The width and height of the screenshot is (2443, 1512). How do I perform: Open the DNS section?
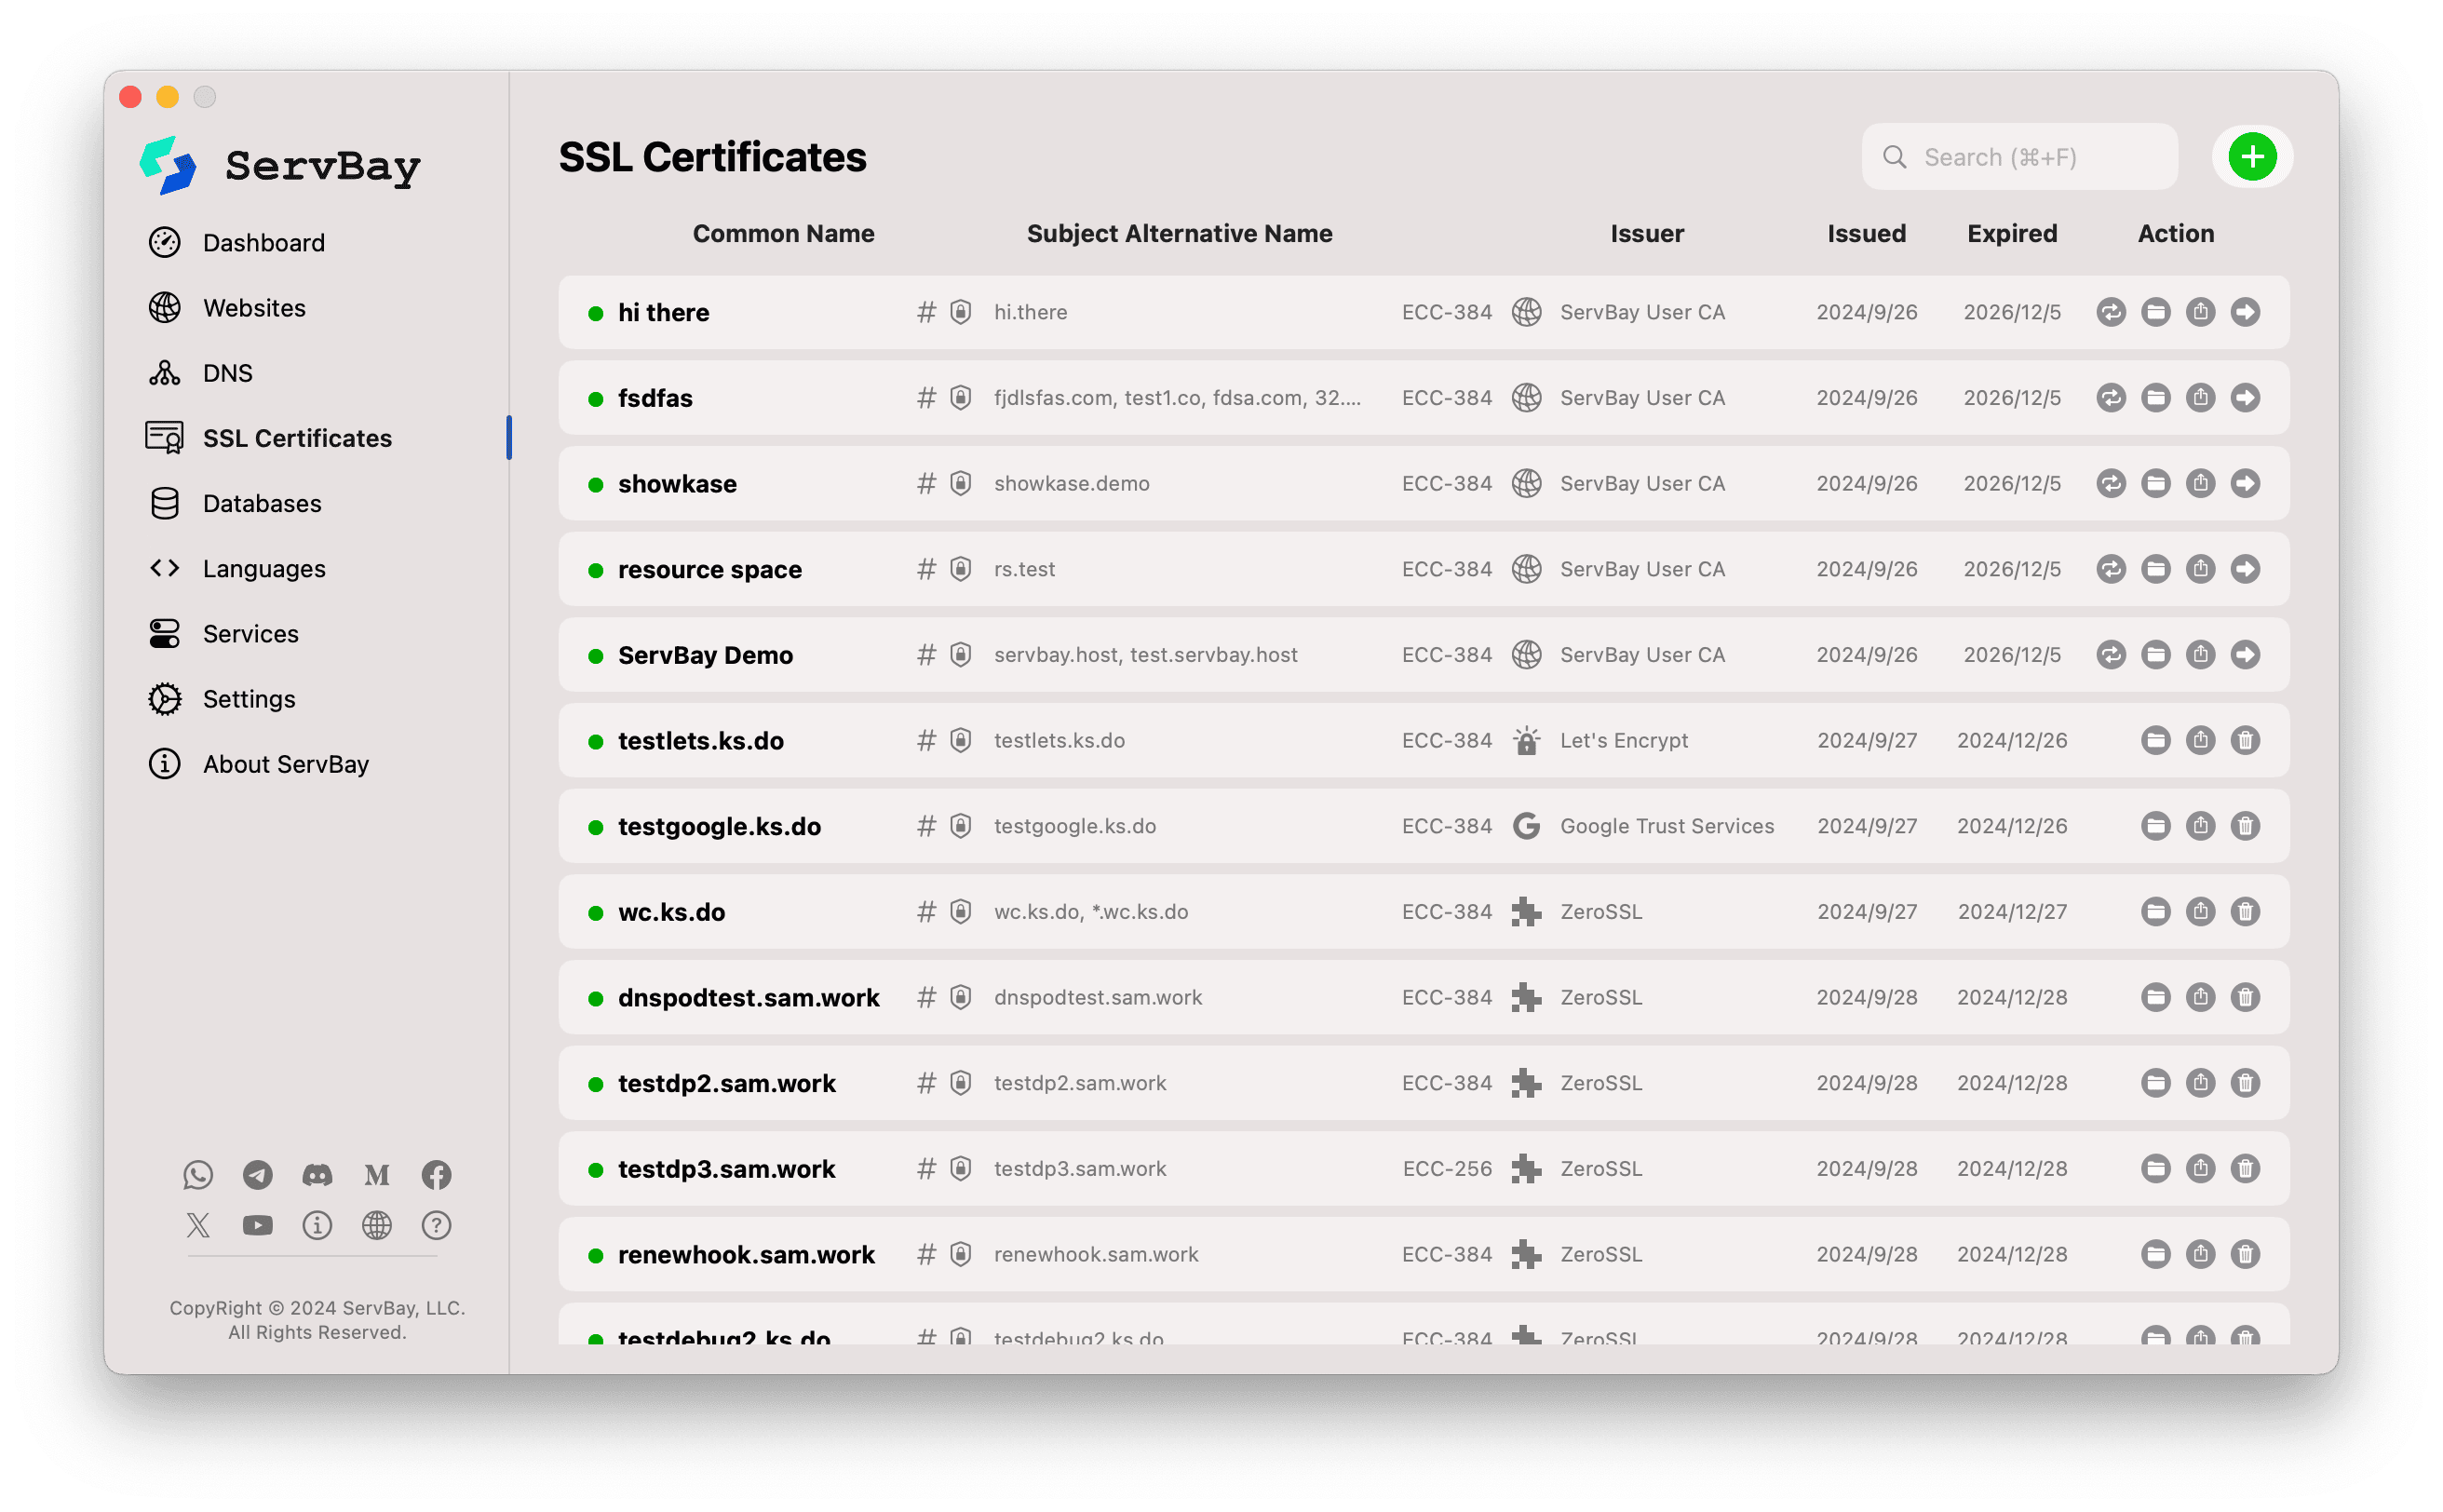pos(228,372)
